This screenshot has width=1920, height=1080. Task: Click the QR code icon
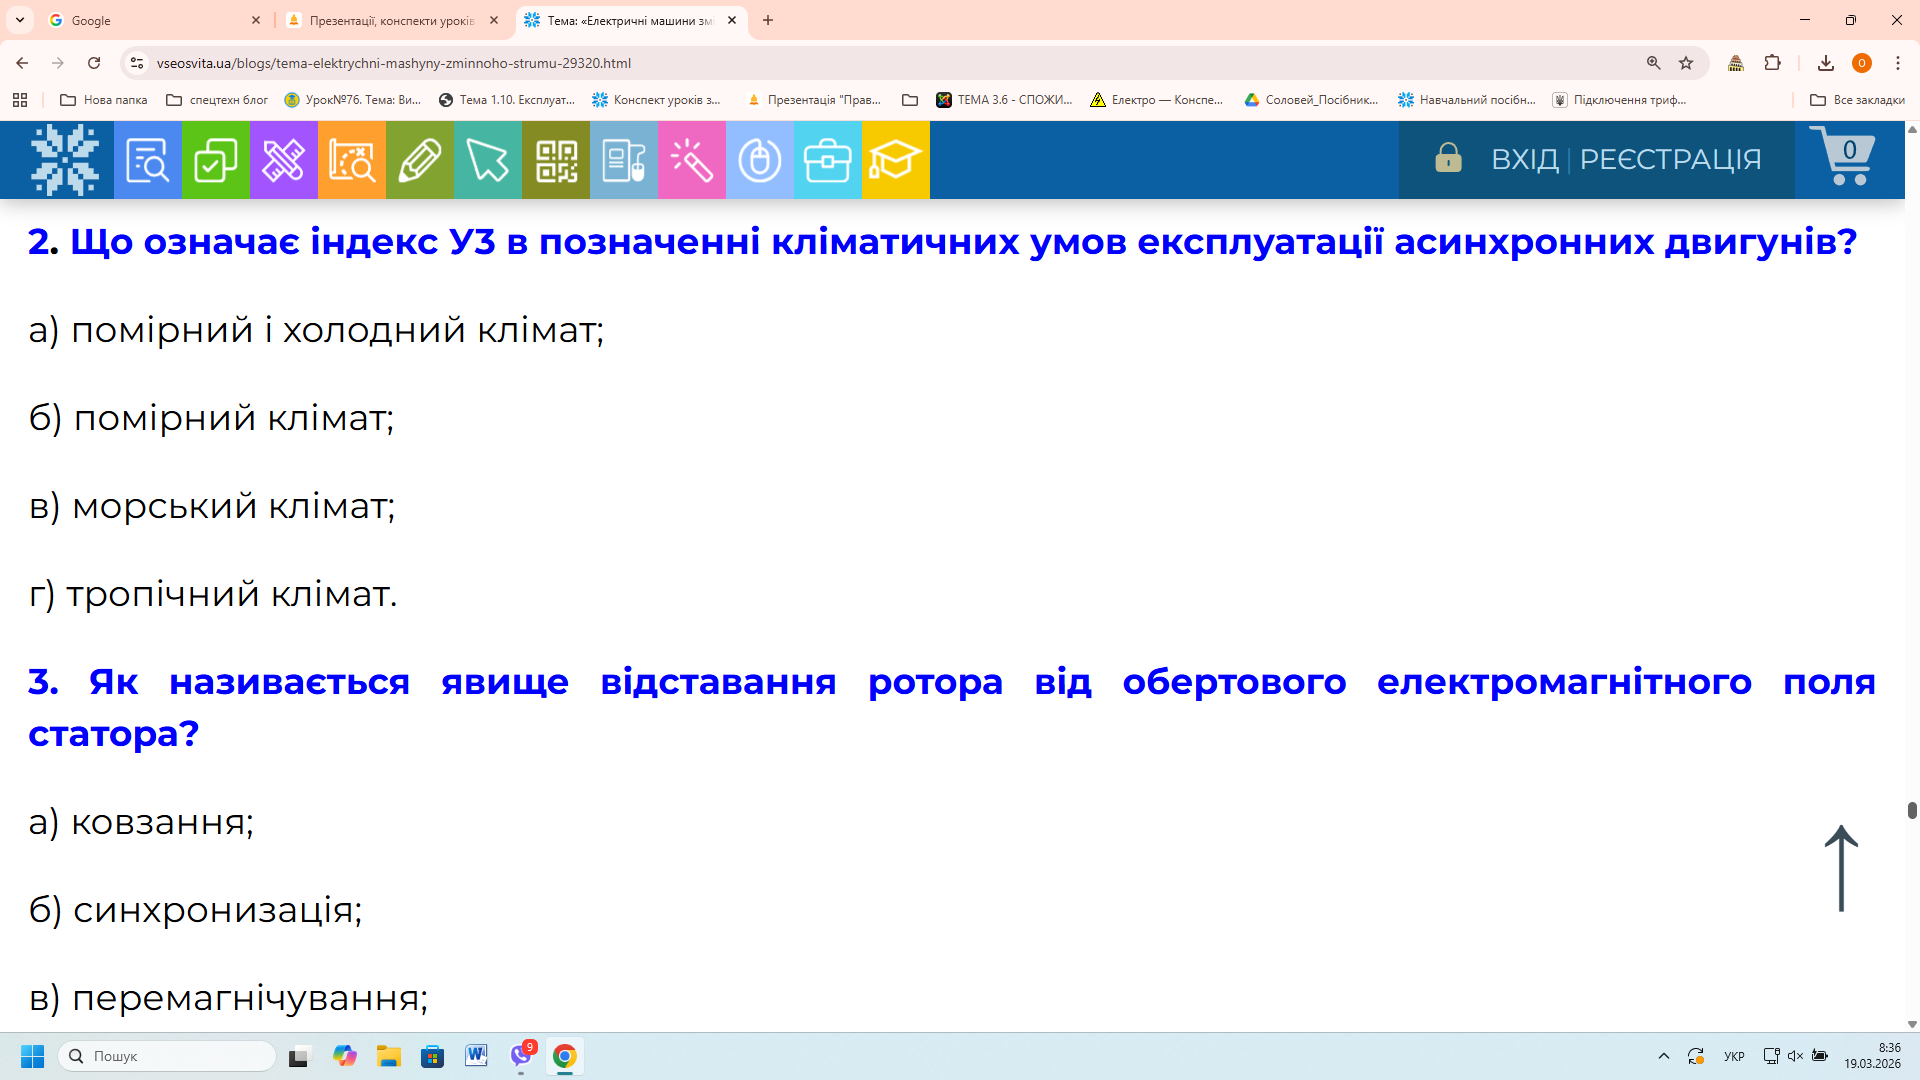point(556,160)
